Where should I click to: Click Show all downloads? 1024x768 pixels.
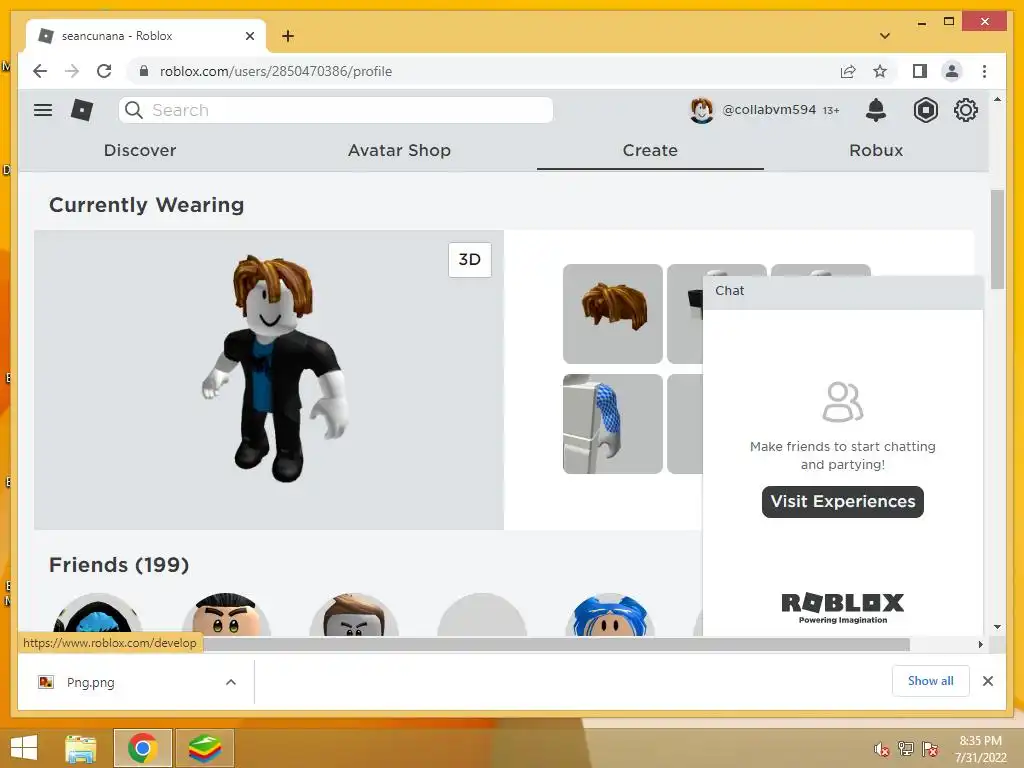[x=931, y=681]
